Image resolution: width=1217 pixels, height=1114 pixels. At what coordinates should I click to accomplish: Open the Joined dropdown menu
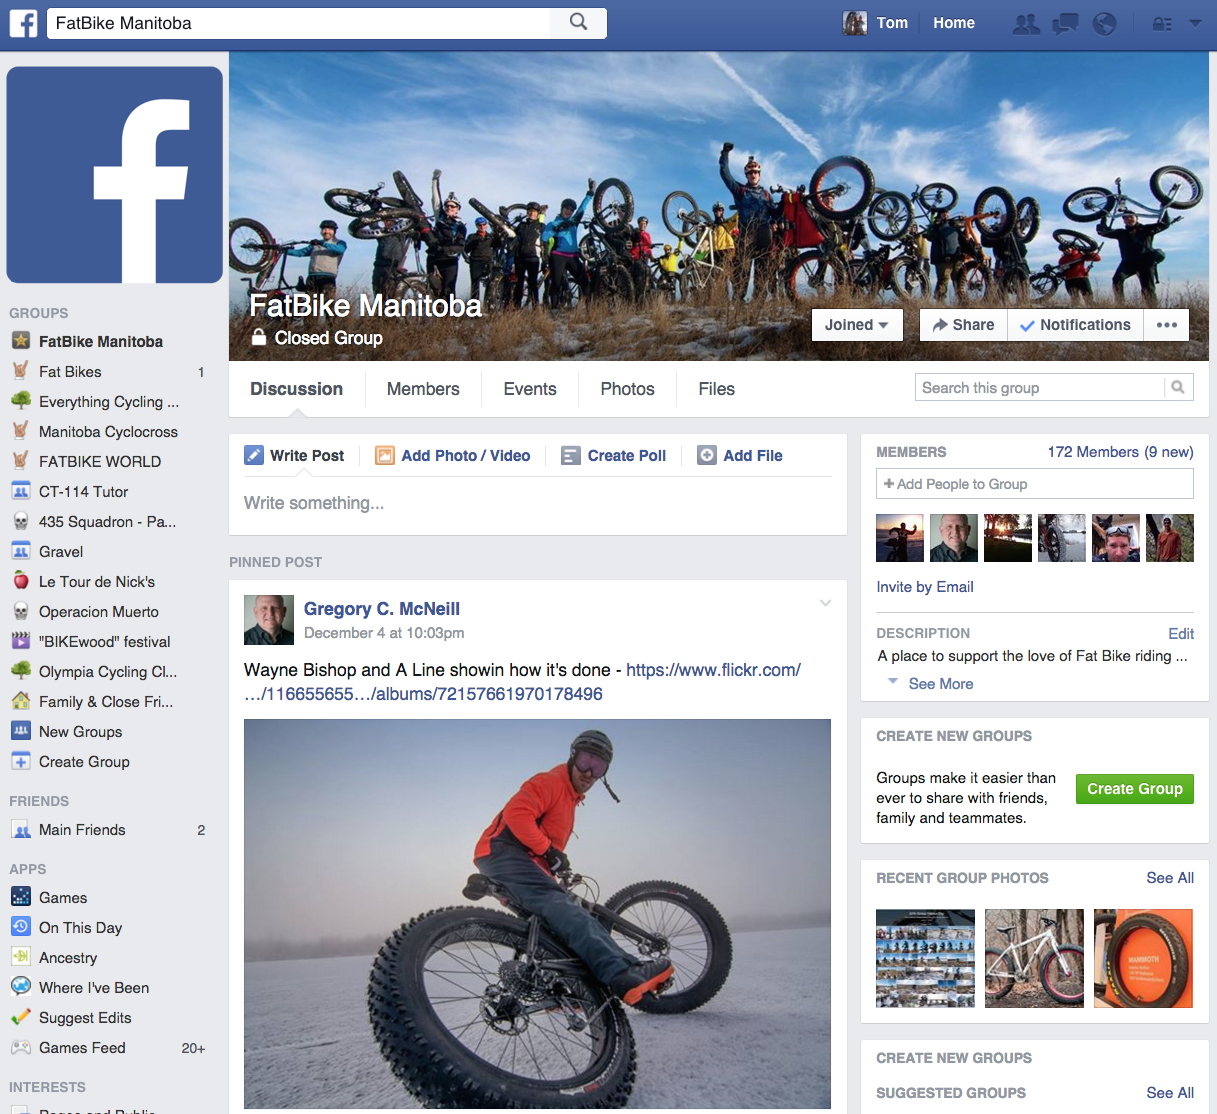pos(856,325)
